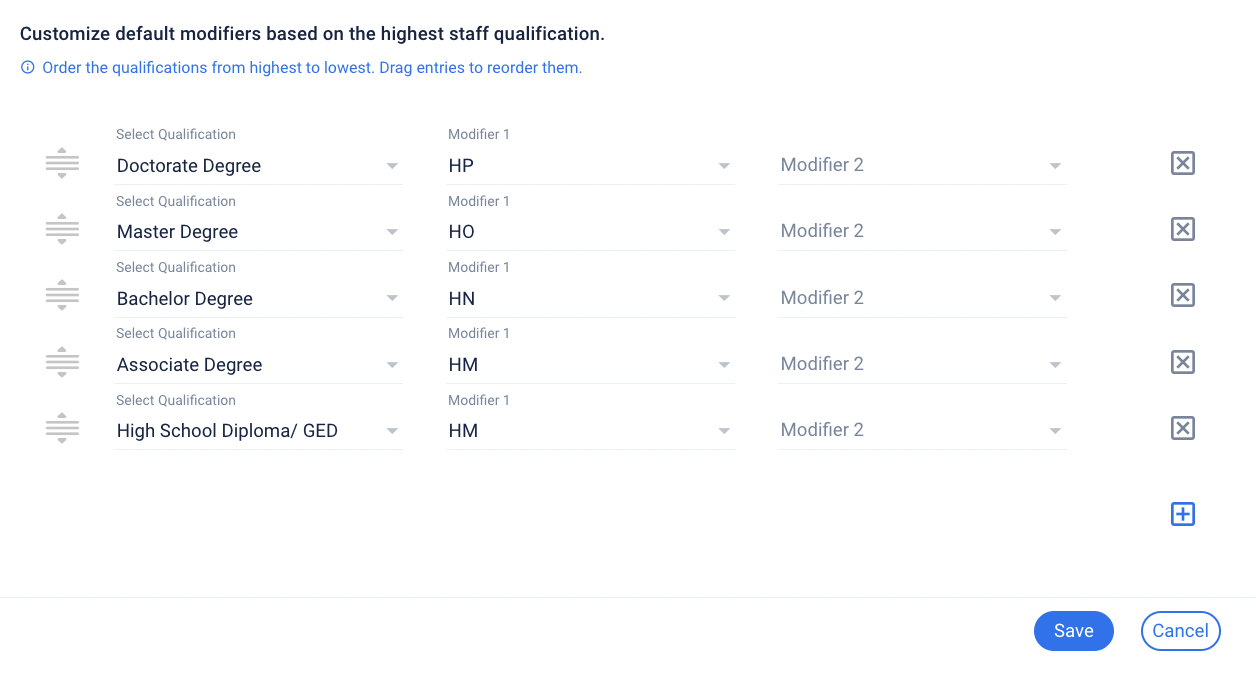Cancel the modifier customization
Image resolution: width=1256 pixels, height=684 pixels.
tap(1180, 631)
